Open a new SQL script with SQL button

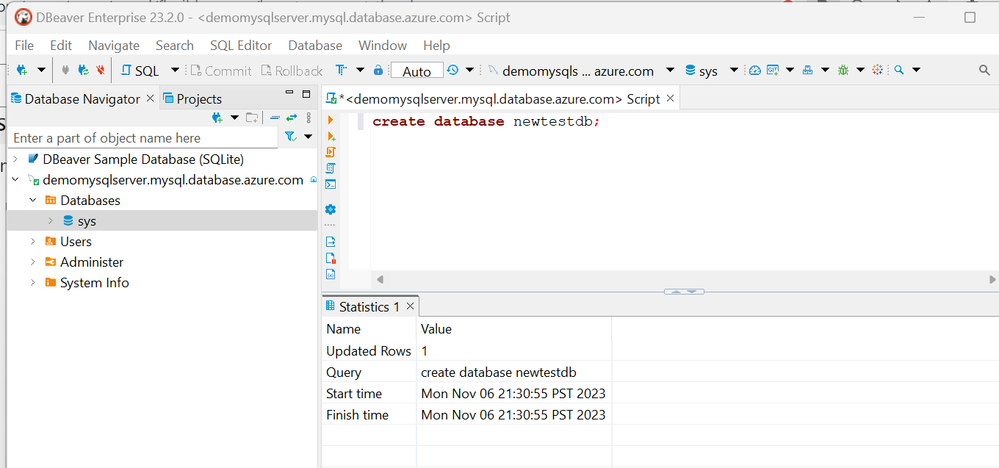pos(140,71)
